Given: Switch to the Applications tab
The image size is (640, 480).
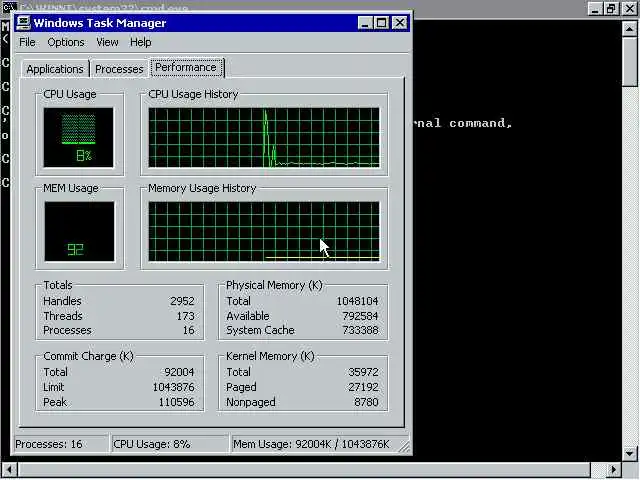Looking at the screenshot, I should click(55, 69).
